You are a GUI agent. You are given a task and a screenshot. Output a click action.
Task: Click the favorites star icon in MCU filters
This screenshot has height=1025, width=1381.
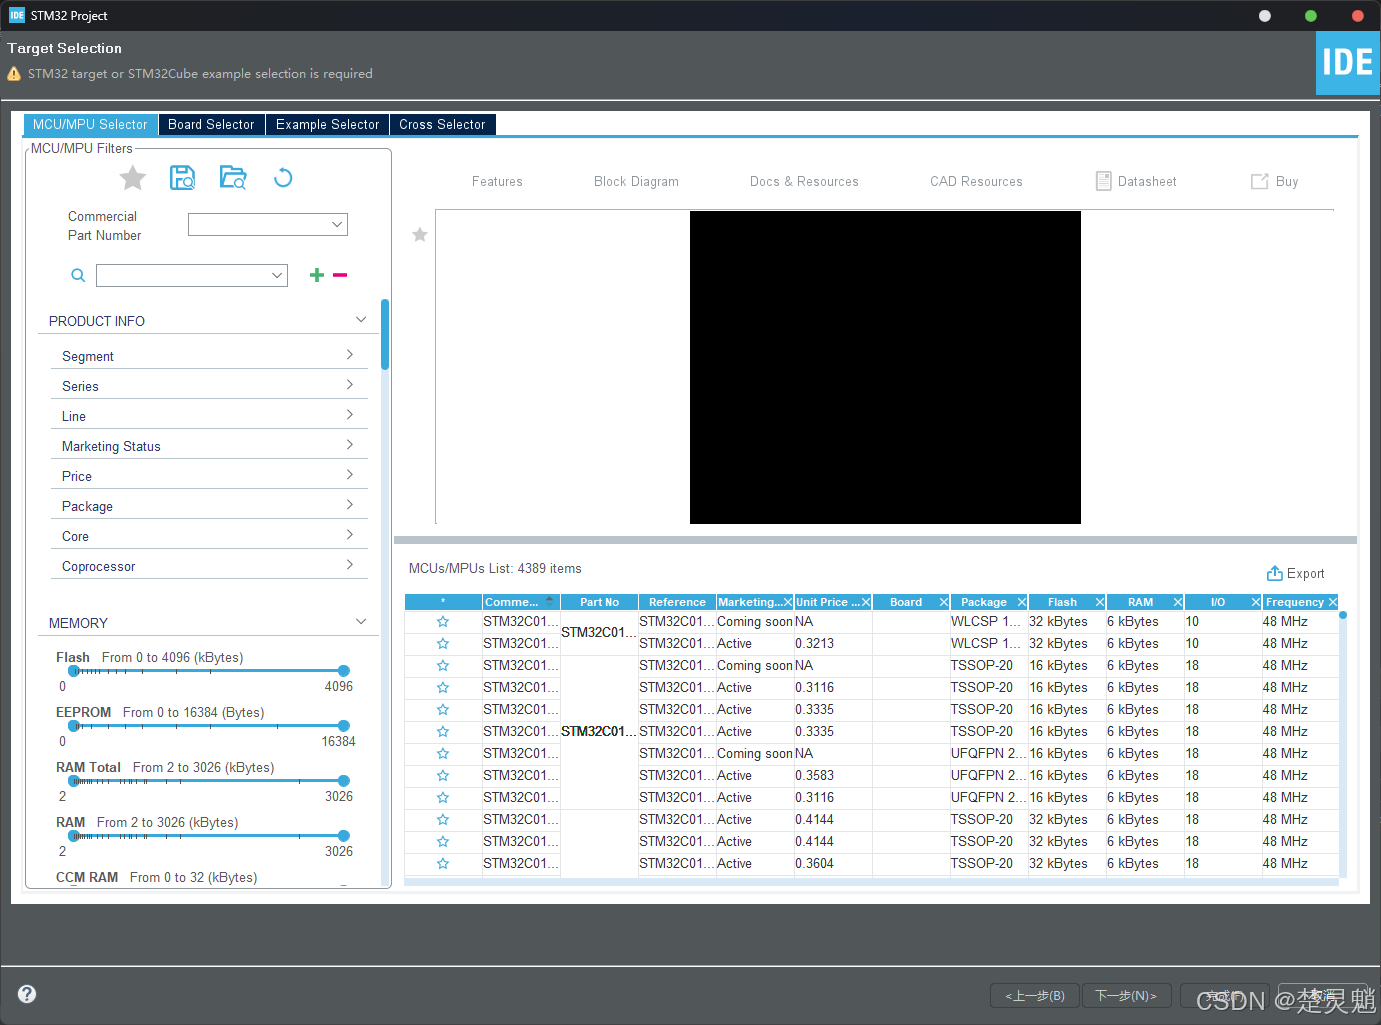point(133,178)
